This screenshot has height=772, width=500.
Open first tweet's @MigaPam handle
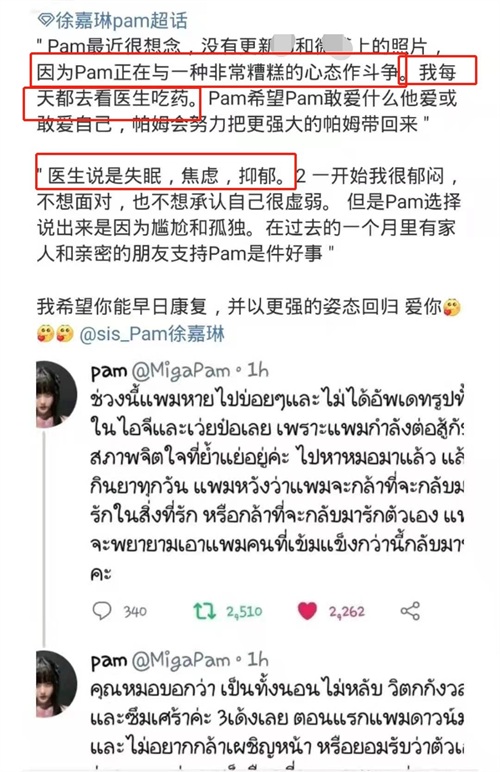[181, 371]
